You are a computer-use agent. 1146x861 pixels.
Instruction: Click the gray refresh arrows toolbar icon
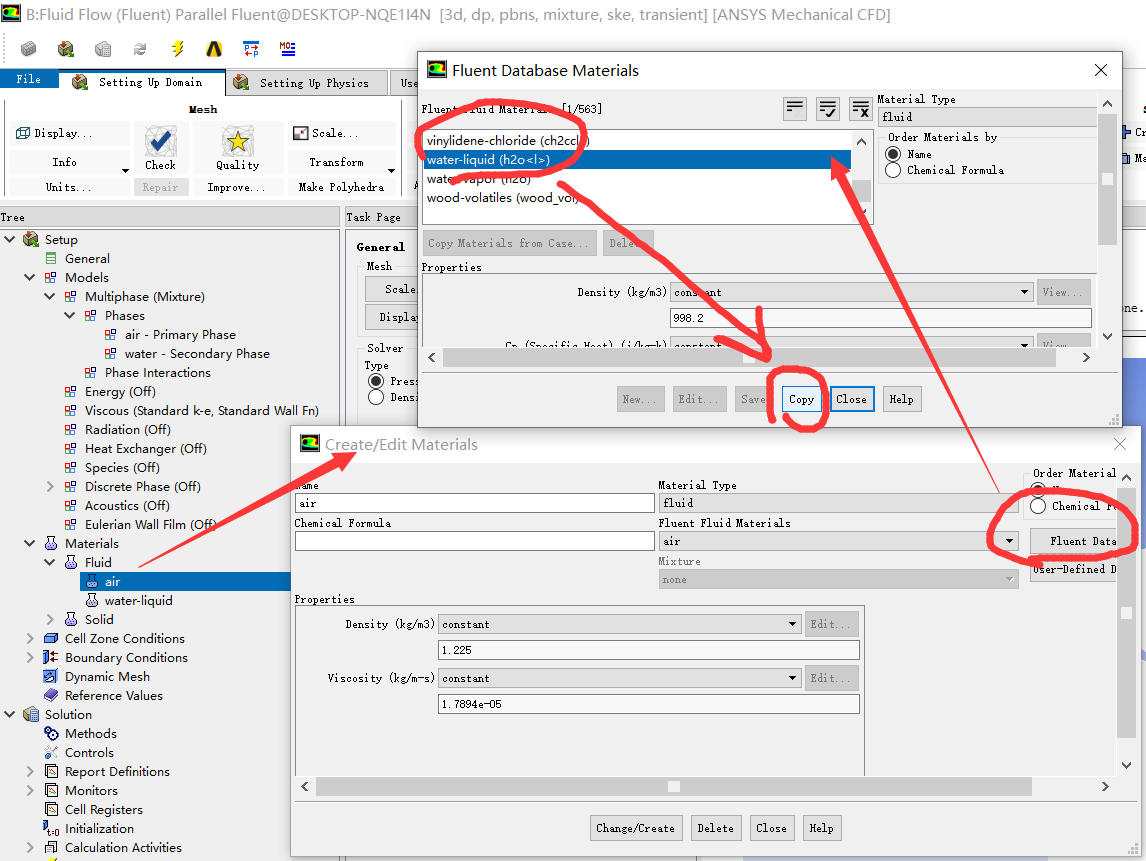pos(140,49)
